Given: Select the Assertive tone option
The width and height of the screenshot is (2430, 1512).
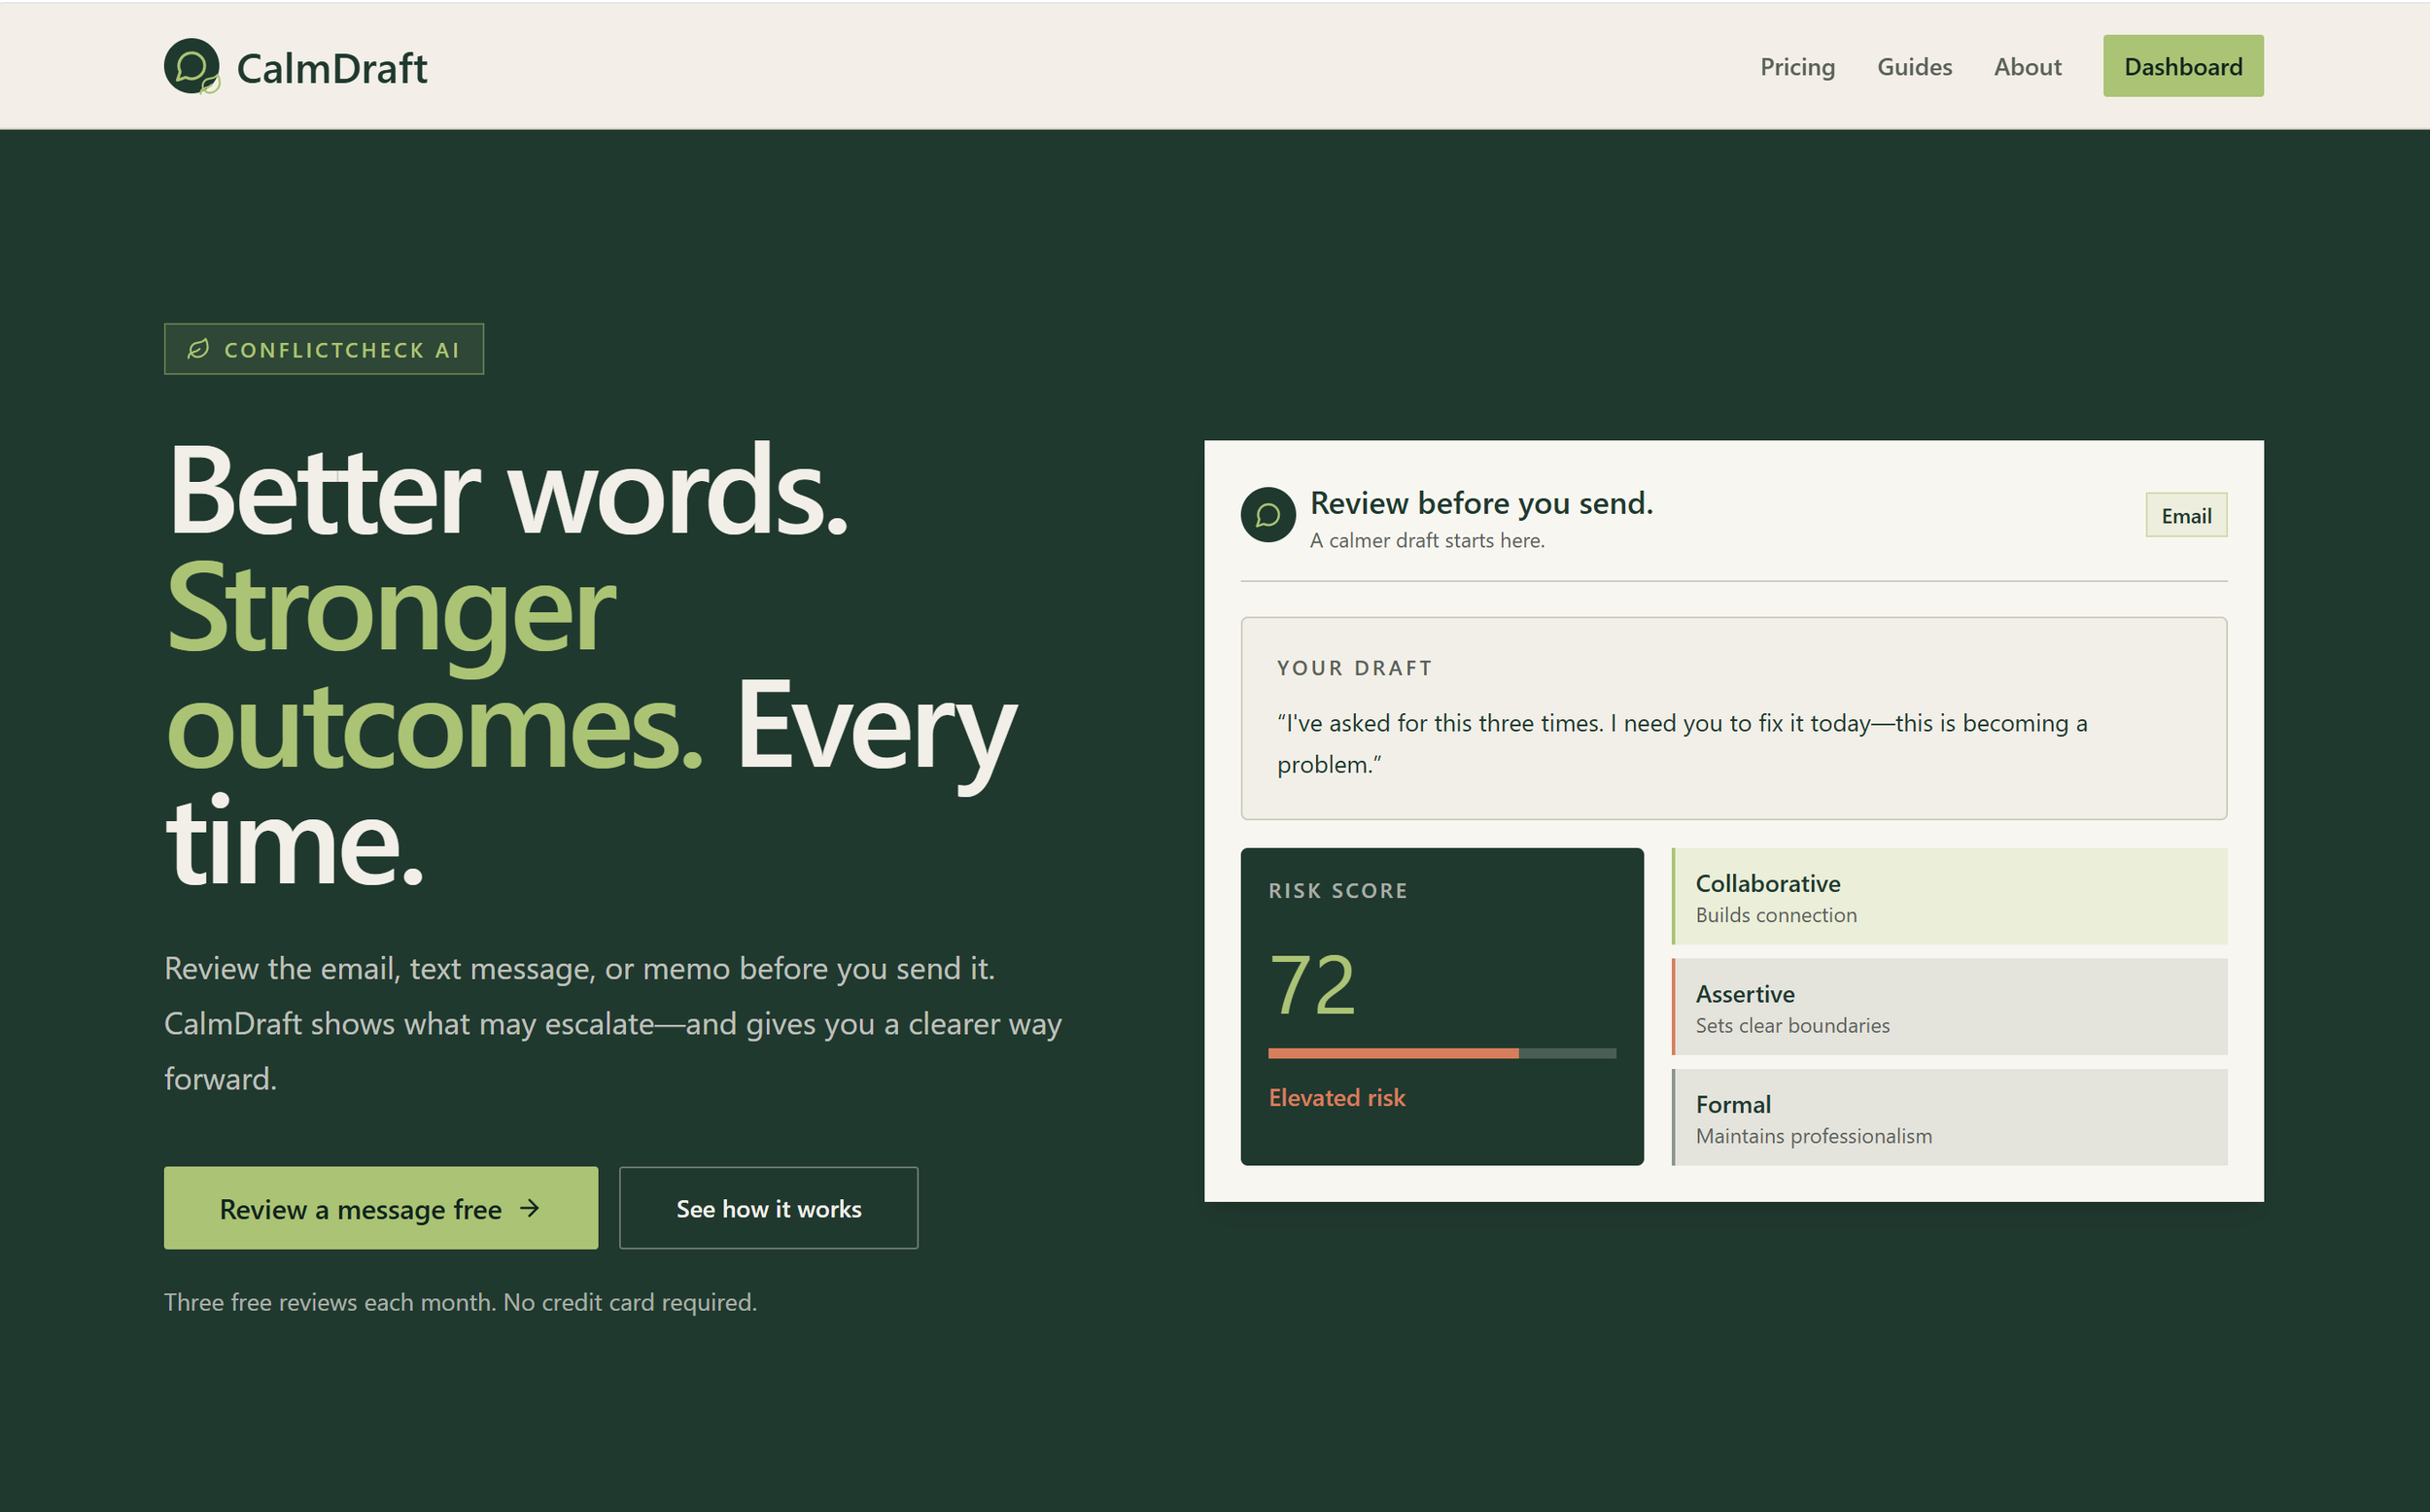Looking at the screenshot, I should click(1949, 1007).
